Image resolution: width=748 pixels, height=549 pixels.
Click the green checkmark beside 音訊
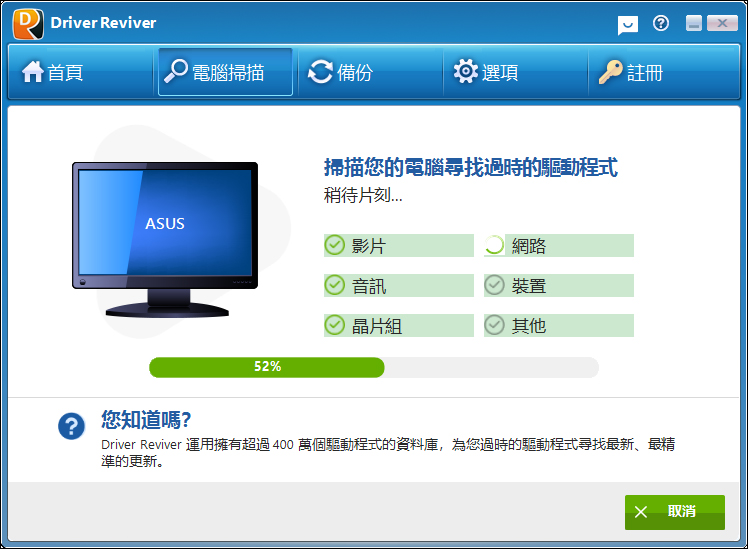334,285
